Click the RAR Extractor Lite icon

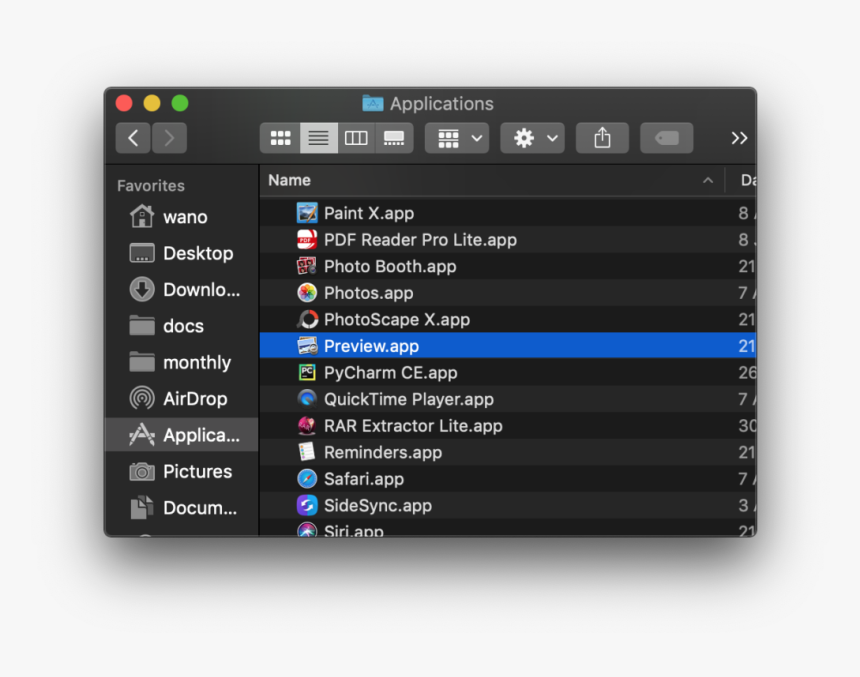307,426
